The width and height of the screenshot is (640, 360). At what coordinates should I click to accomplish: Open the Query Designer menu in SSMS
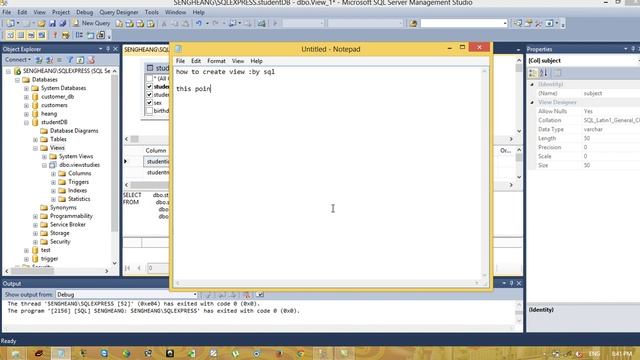click(x=119, y=12)
